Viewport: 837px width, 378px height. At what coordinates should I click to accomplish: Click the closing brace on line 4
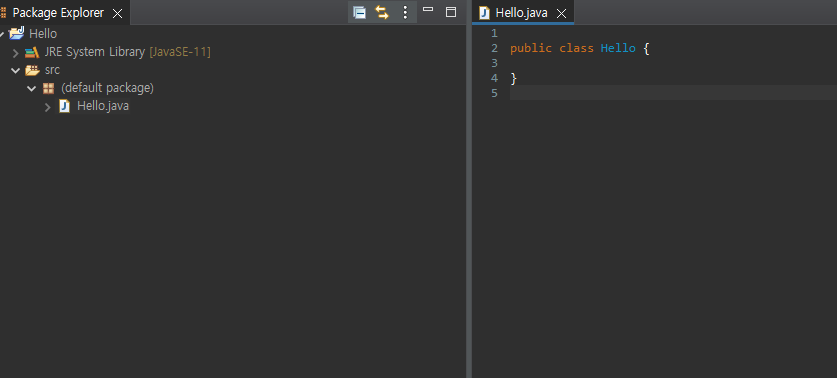click(x=514, y=78)
